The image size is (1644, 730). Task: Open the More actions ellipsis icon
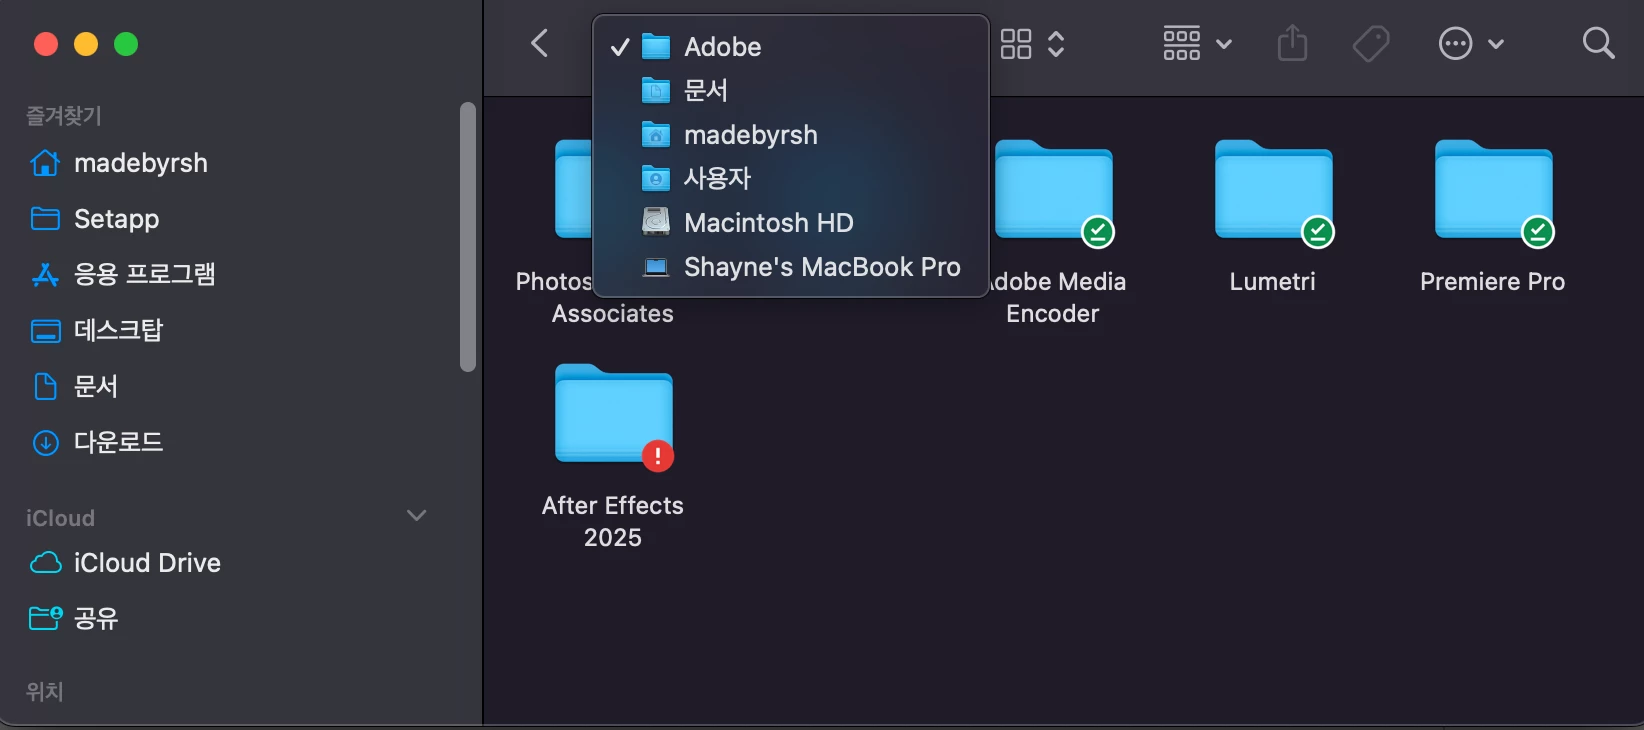click(1455, 44)
